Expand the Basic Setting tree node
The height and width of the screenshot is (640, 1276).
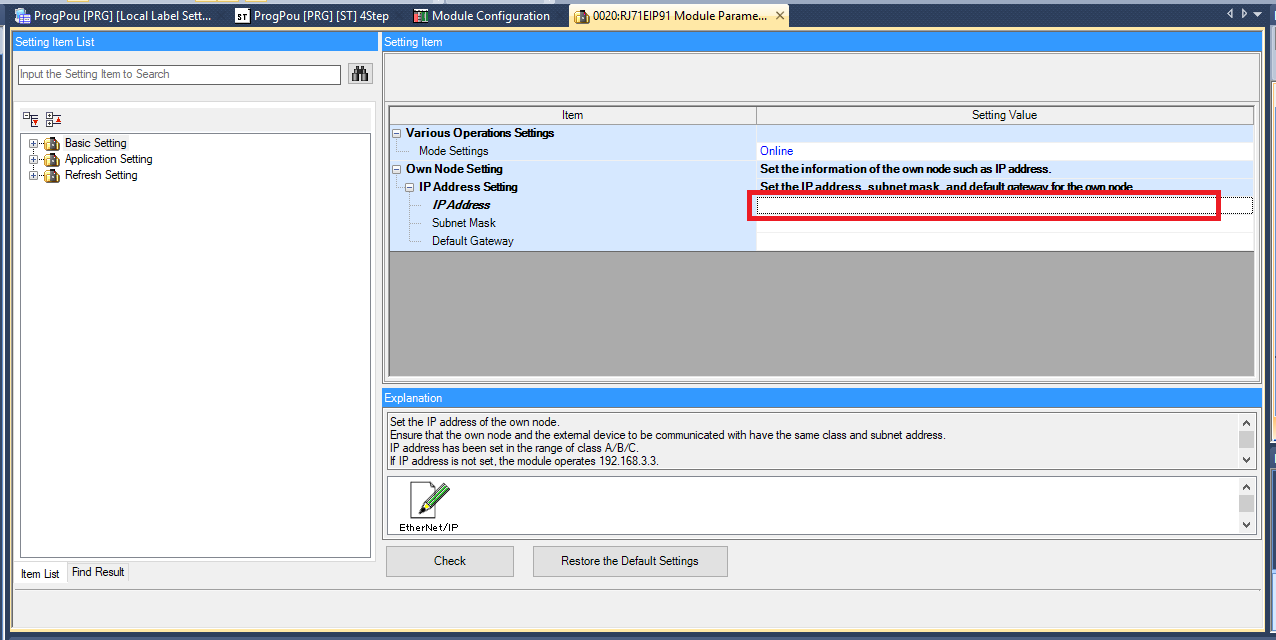click(x=34, y=144)
